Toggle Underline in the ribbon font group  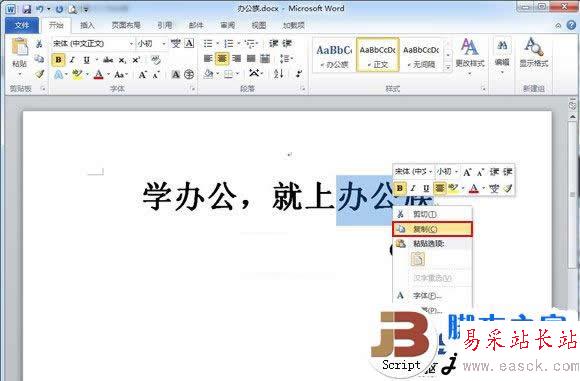(86, 60)
